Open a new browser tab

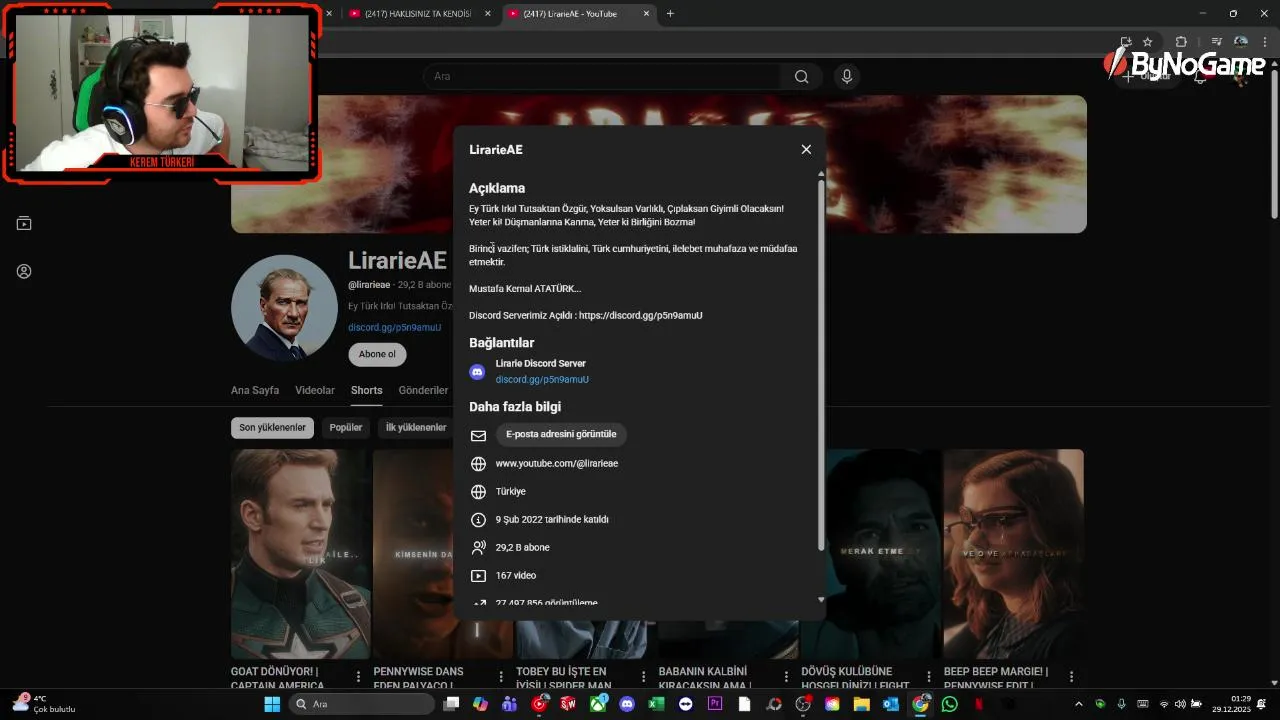point(670,14)
